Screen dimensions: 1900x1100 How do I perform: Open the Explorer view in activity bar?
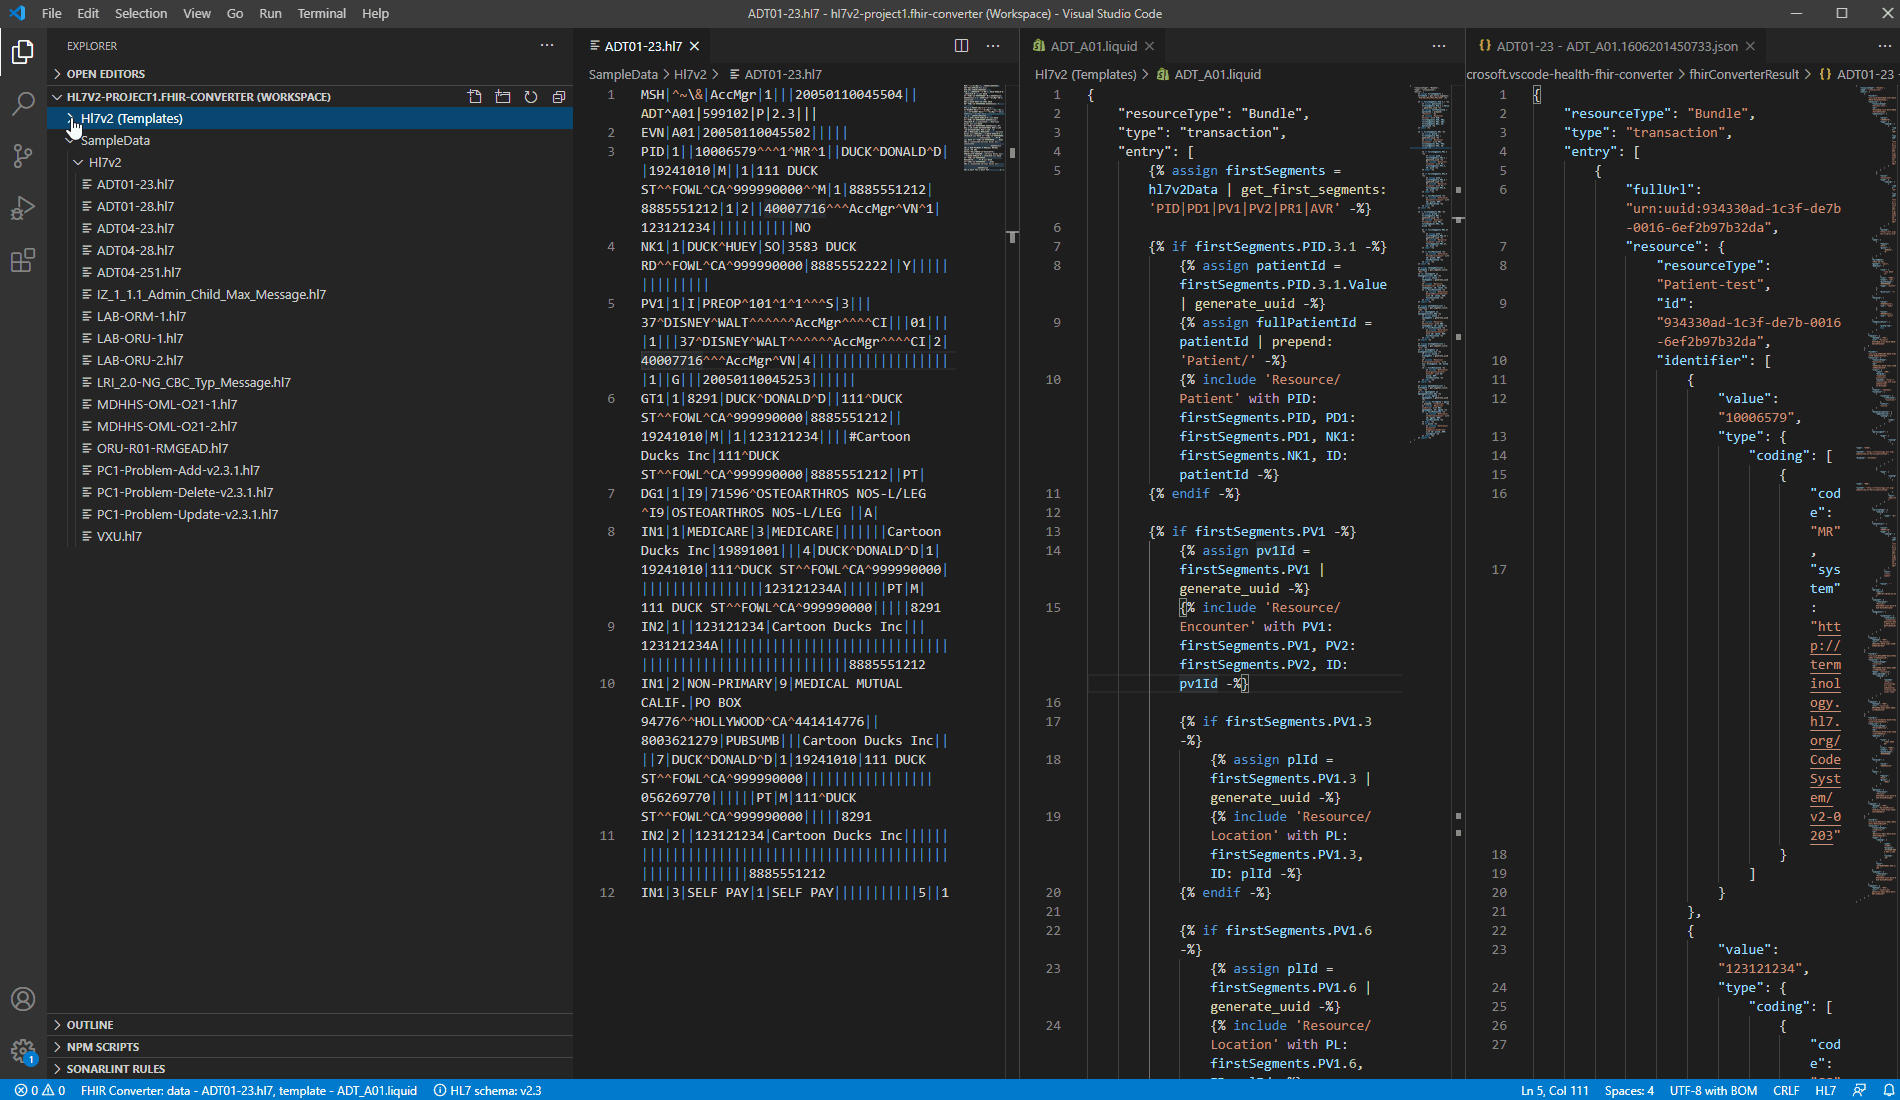point(23,51)
